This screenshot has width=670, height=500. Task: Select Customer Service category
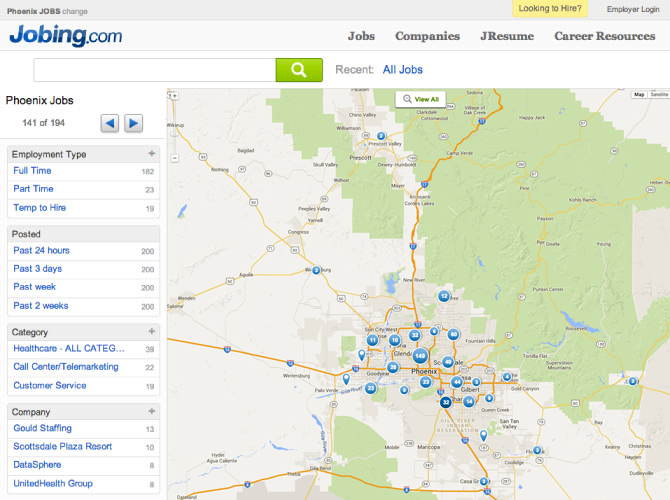[50, 385]
